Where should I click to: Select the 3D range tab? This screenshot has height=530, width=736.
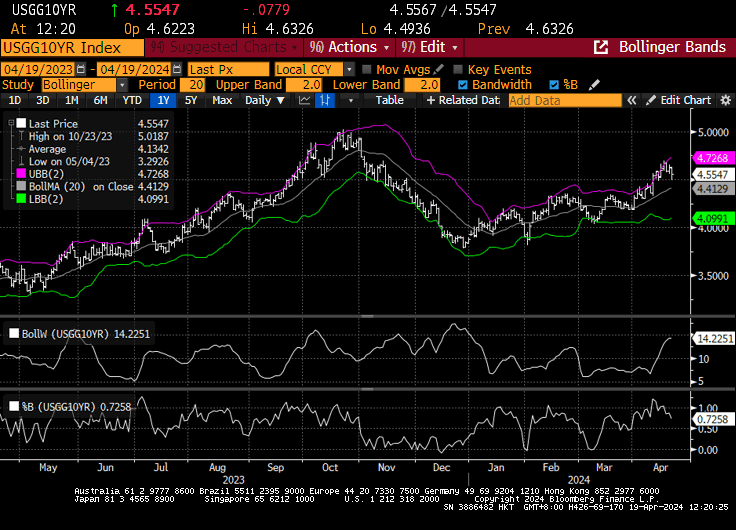43,100
